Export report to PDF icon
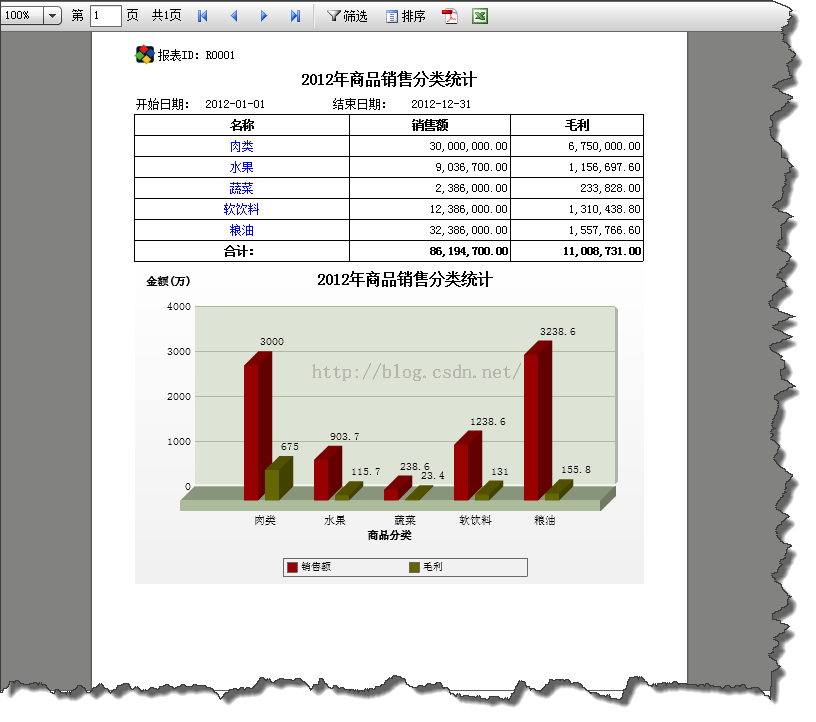The width and height of the screenshot is (816, 722). coord(450,16)
